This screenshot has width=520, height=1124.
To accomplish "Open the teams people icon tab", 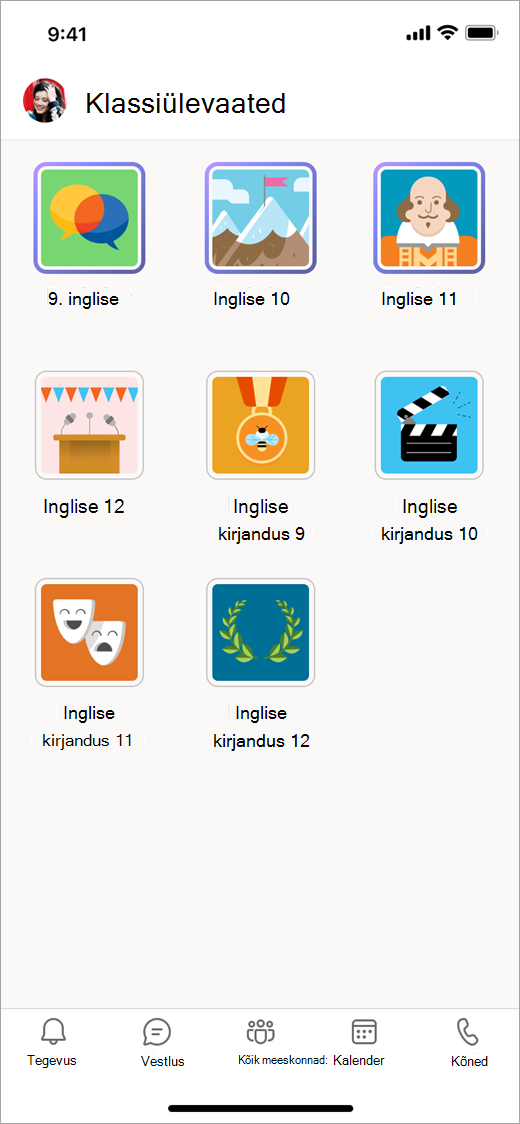I will click(260, 1032).
